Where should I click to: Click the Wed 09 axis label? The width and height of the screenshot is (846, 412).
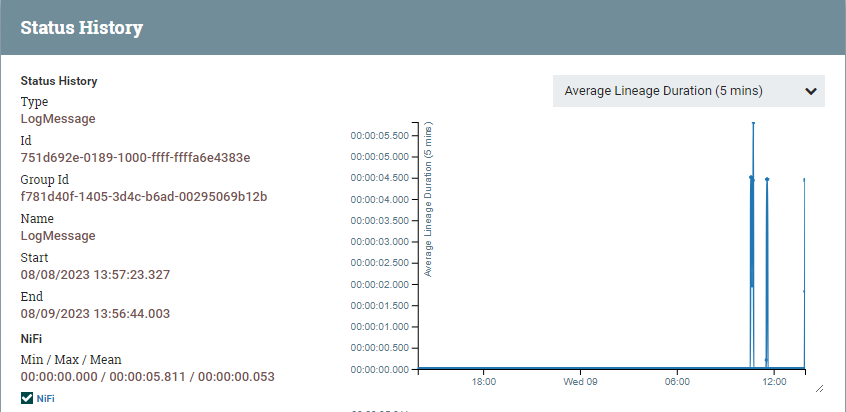(580, 382)
